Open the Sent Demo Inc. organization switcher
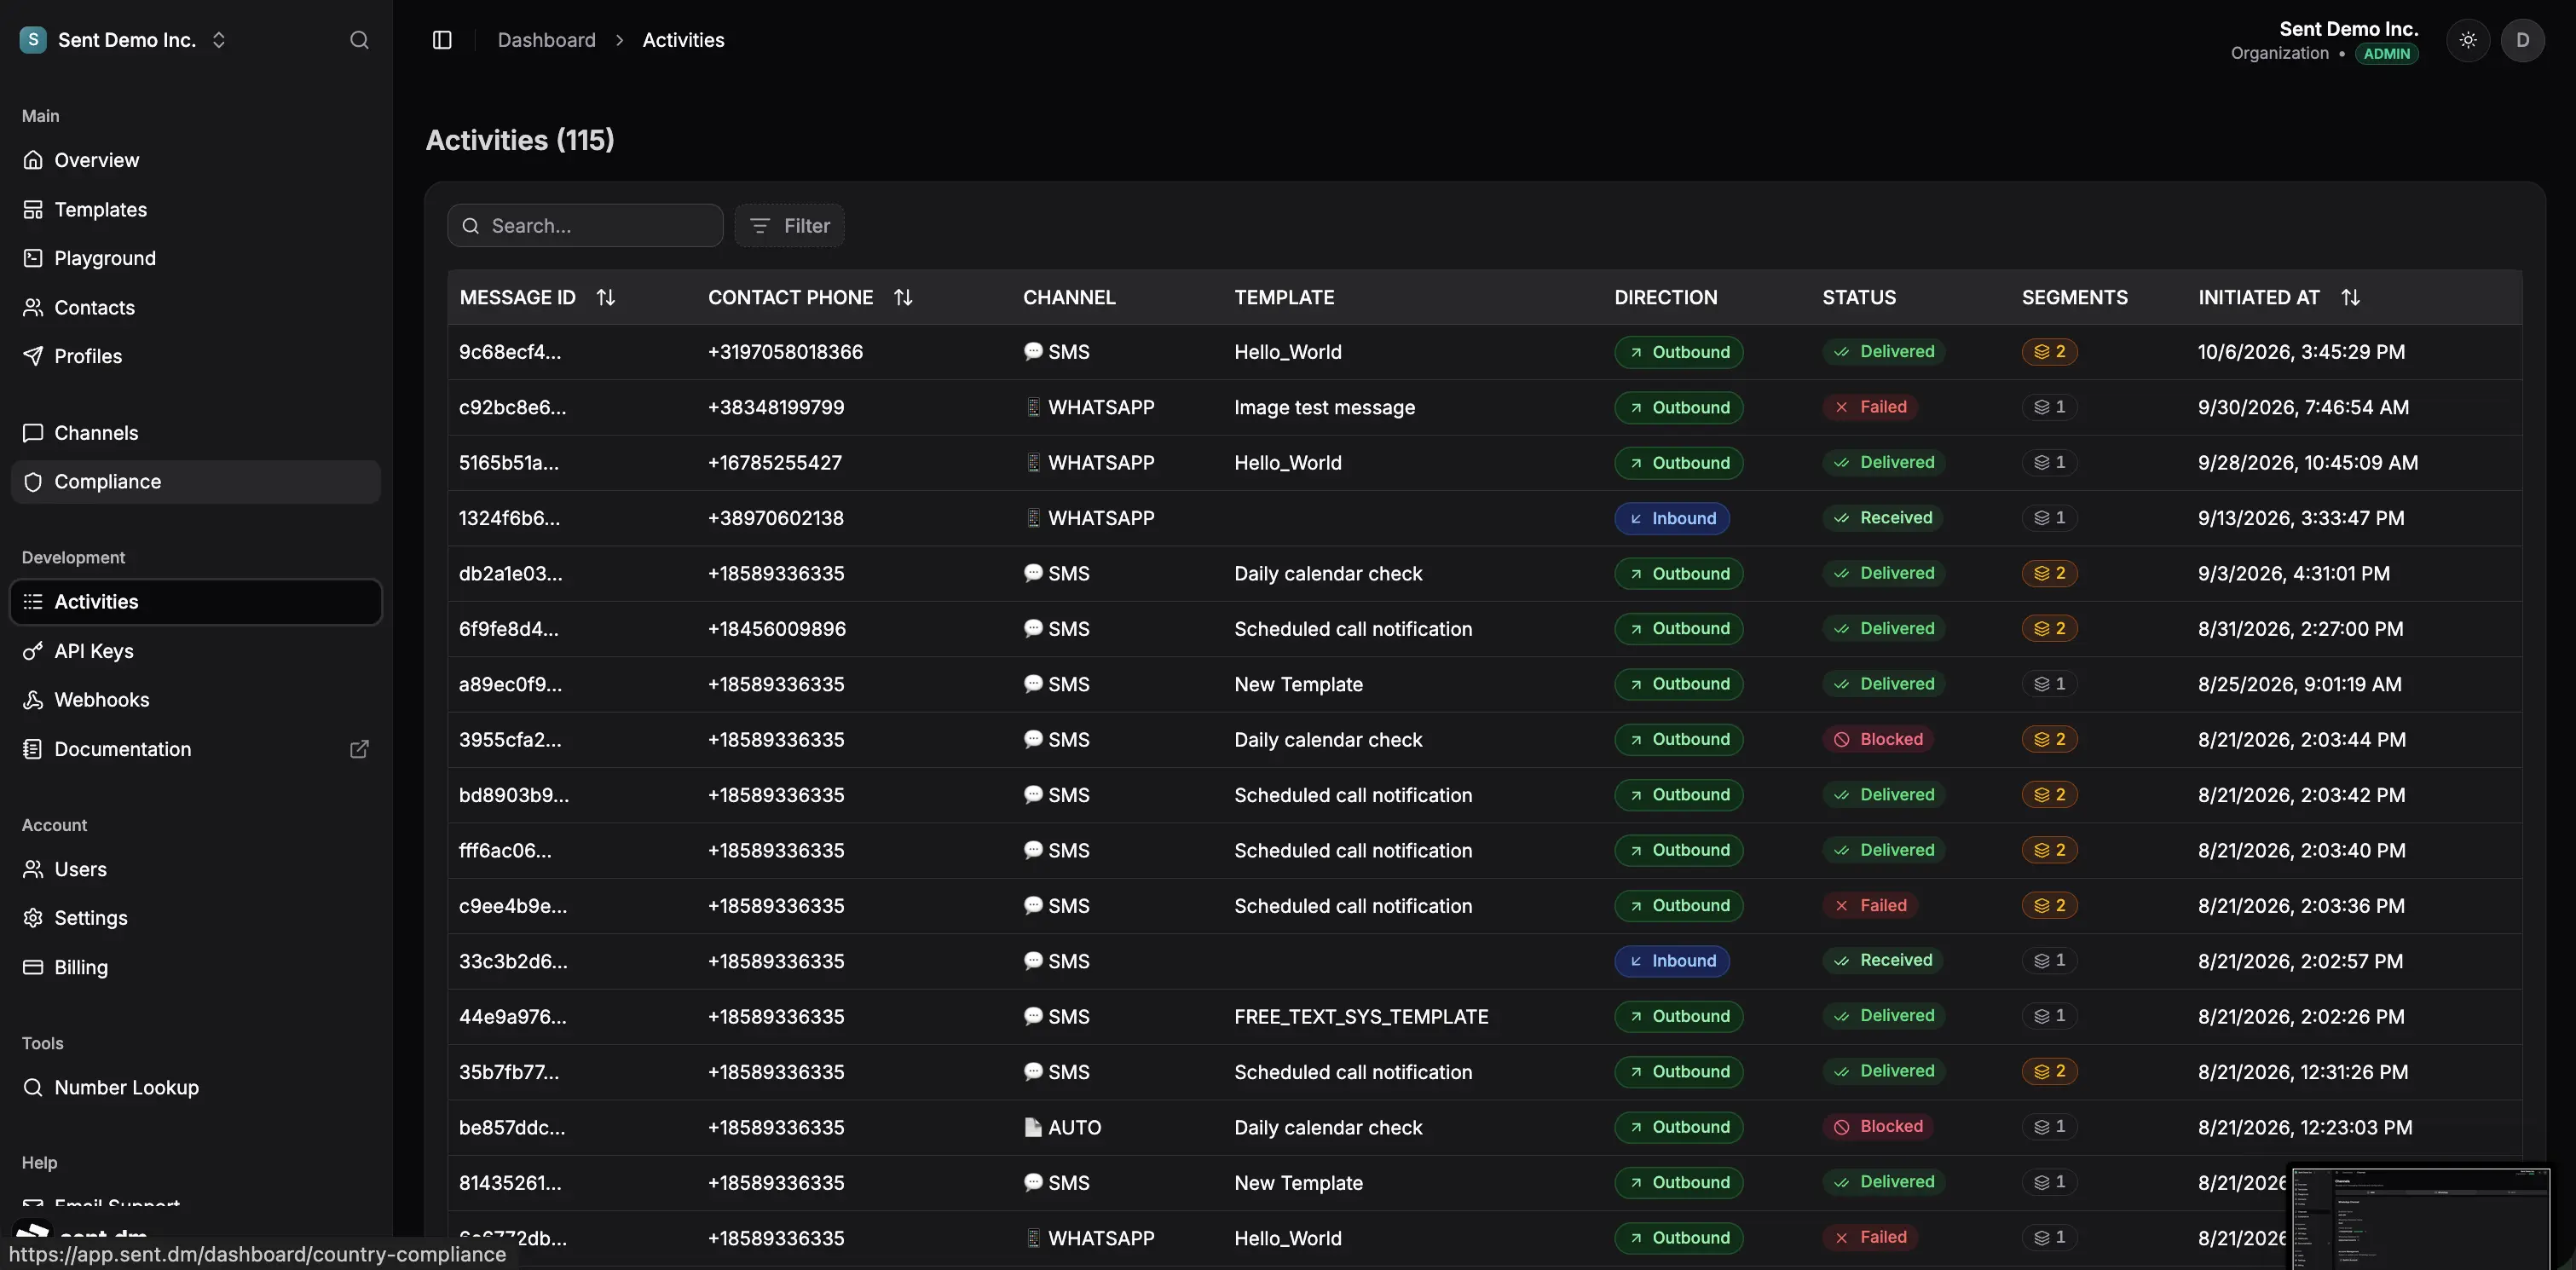This screenshot has width=2576, height=1270. pyautogui.click(x=123, y=40)
